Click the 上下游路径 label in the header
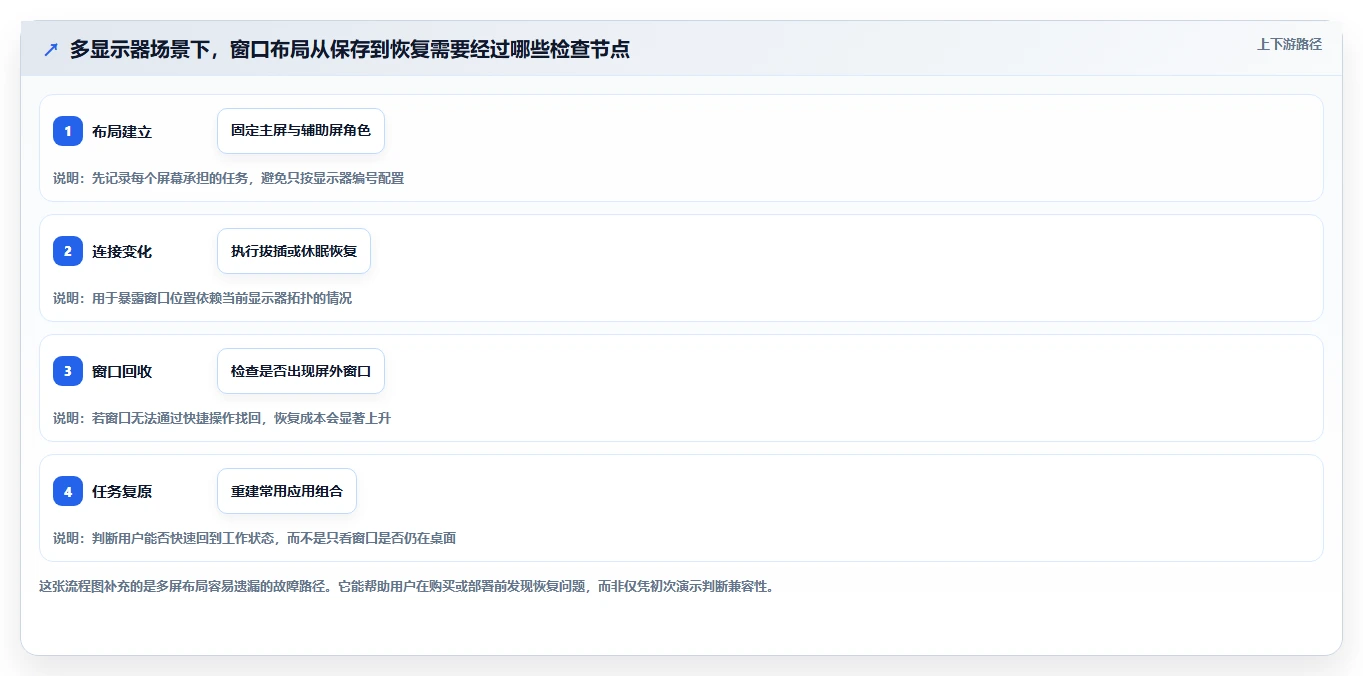Image resolution: width=1363 pixels, height=676 pixels. coord(1289,44)
